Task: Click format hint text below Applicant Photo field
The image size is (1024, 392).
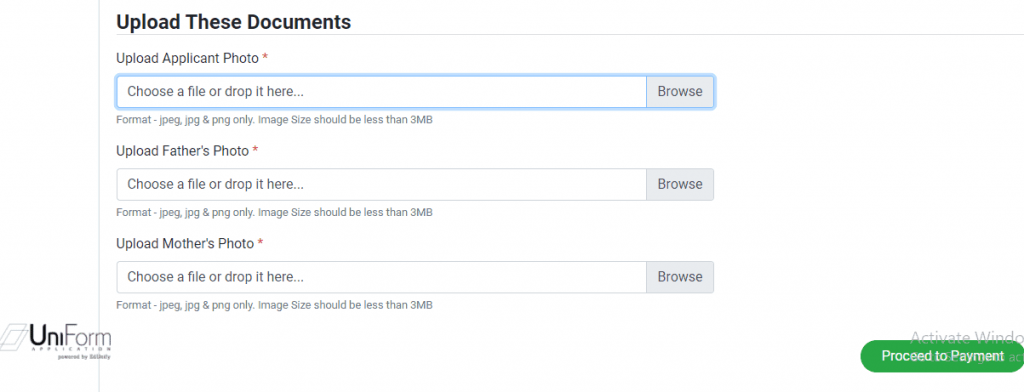Action: 274,120
